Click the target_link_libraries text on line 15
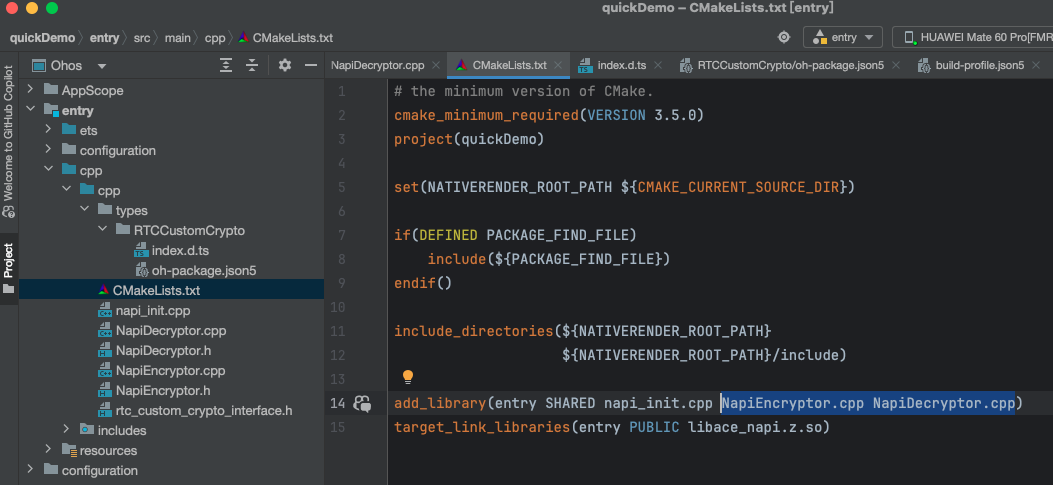Image resolution: width=1053 pixels, height=485 pixels. pyautogui.click(x=482, y=427)
